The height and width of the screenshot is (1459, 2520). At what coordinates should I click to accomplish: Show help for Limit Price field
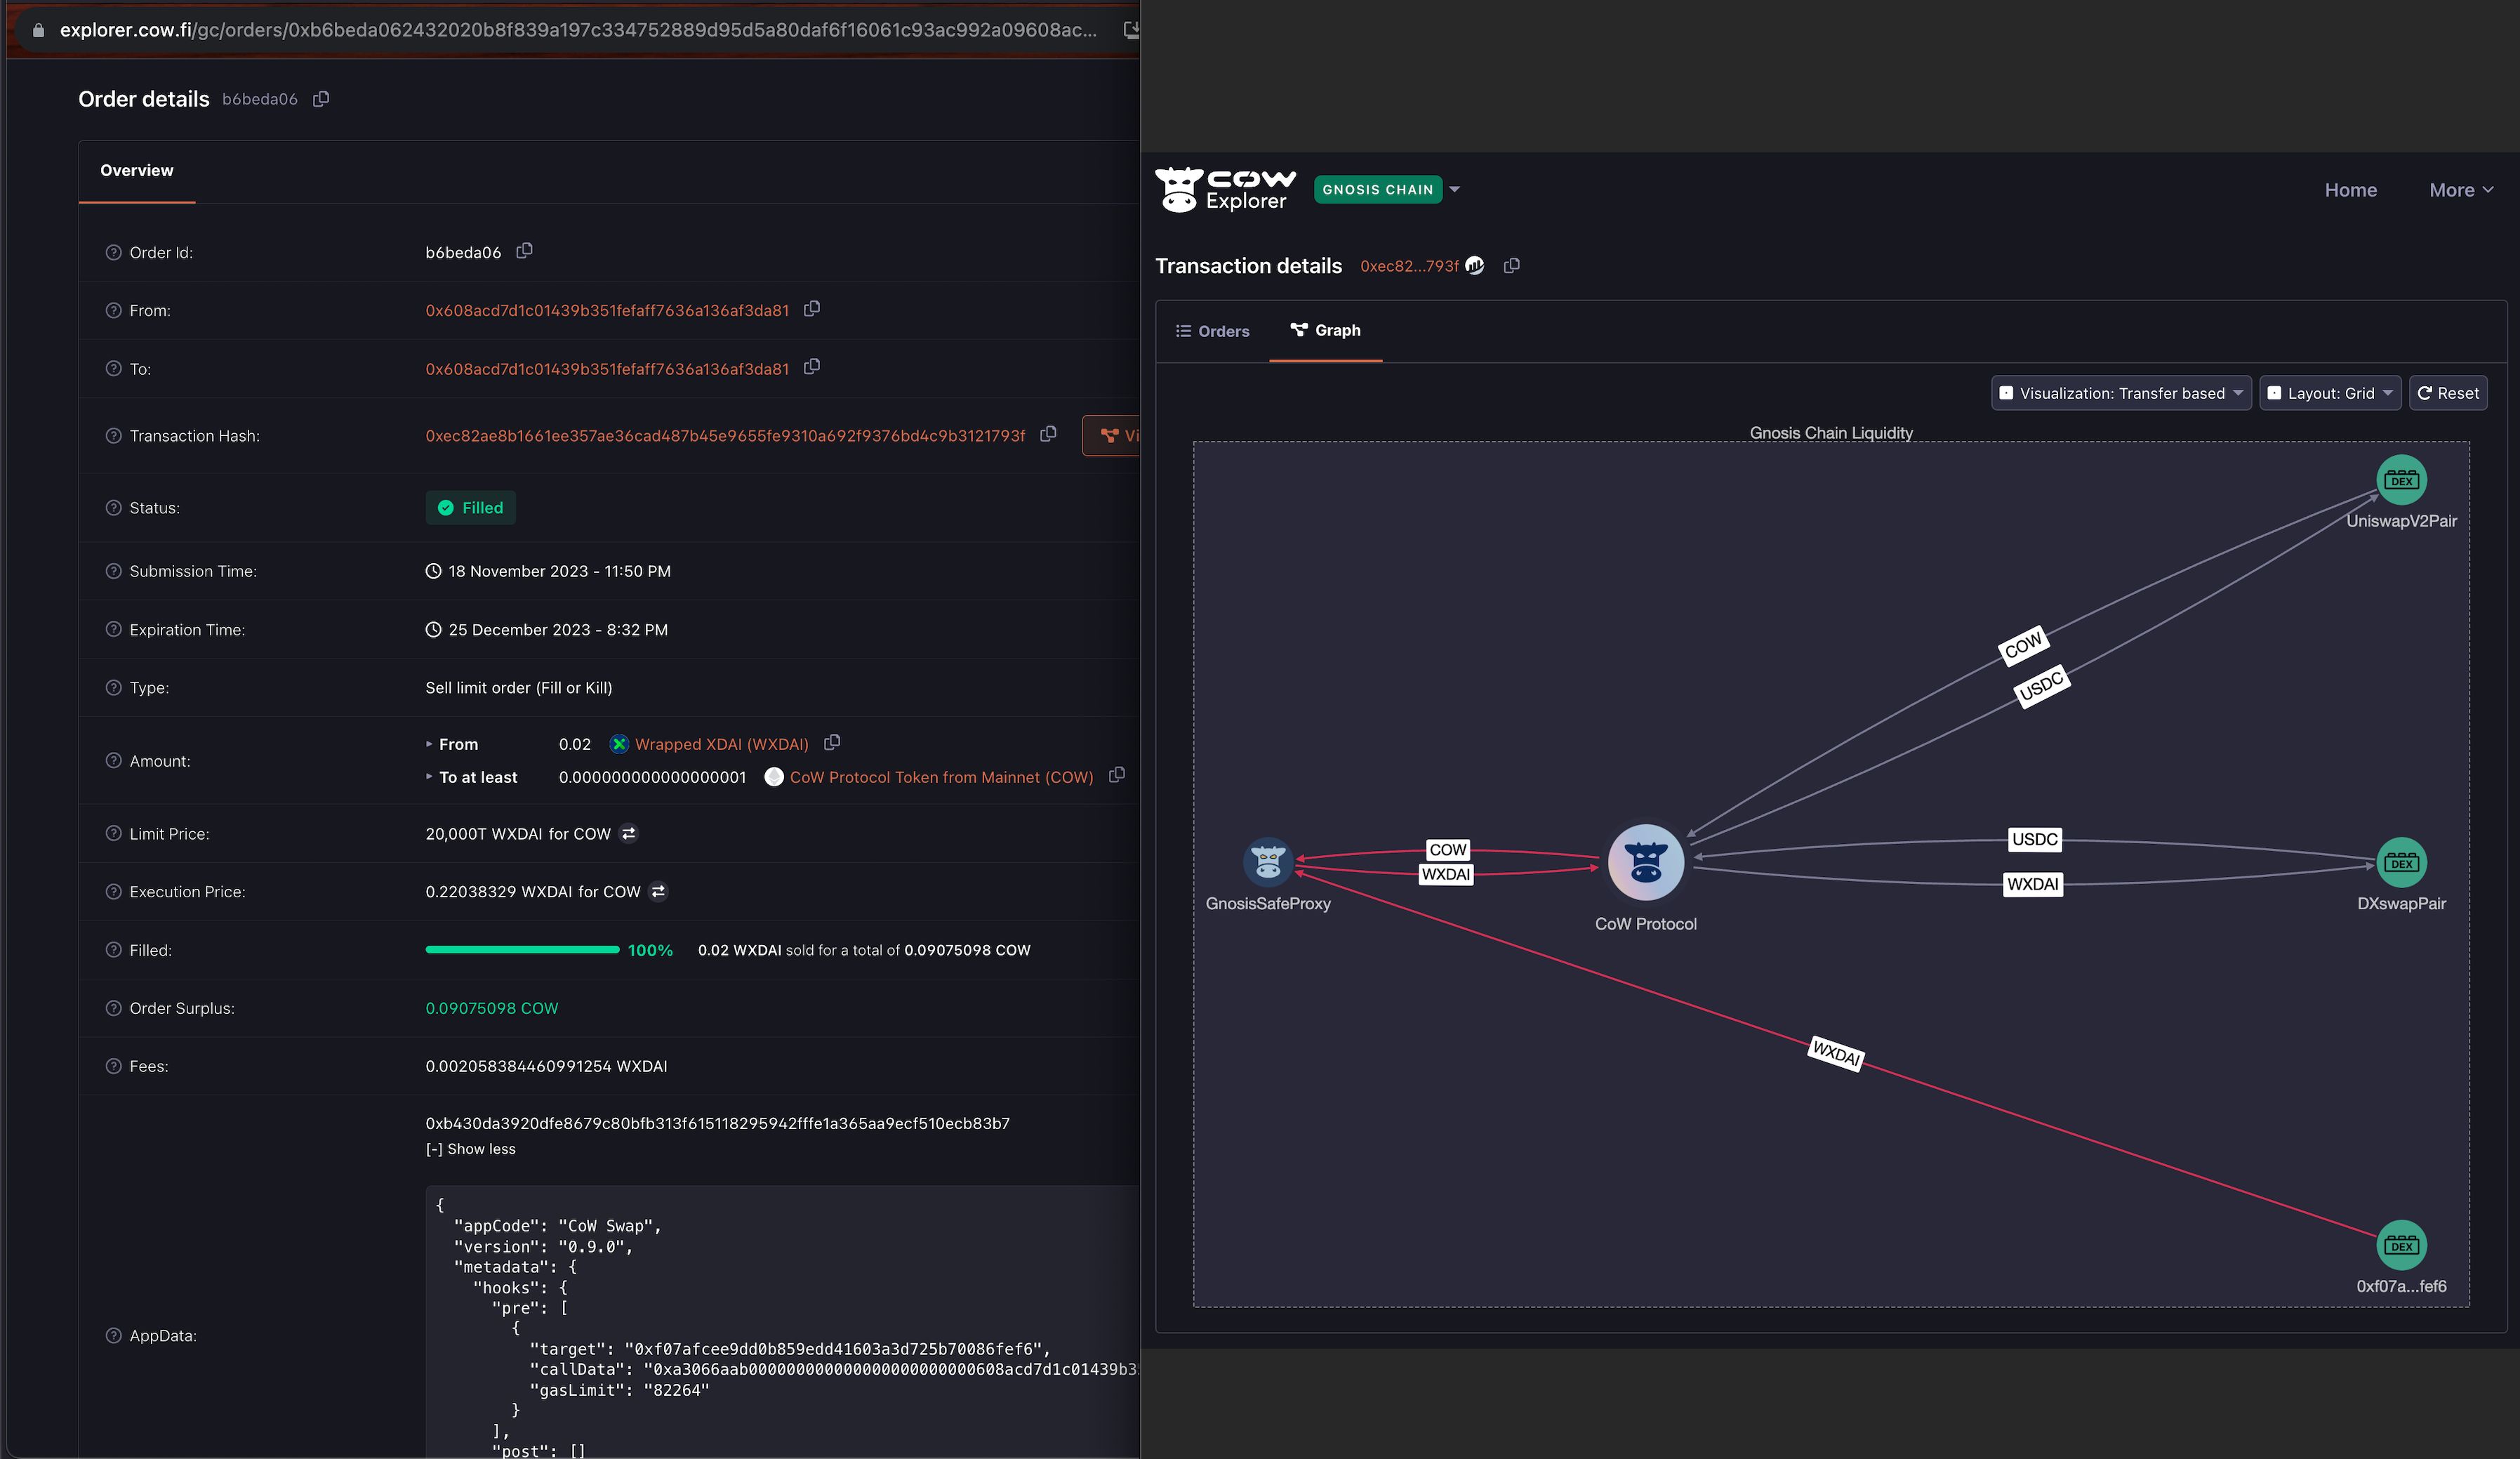[x=113, y=833]
